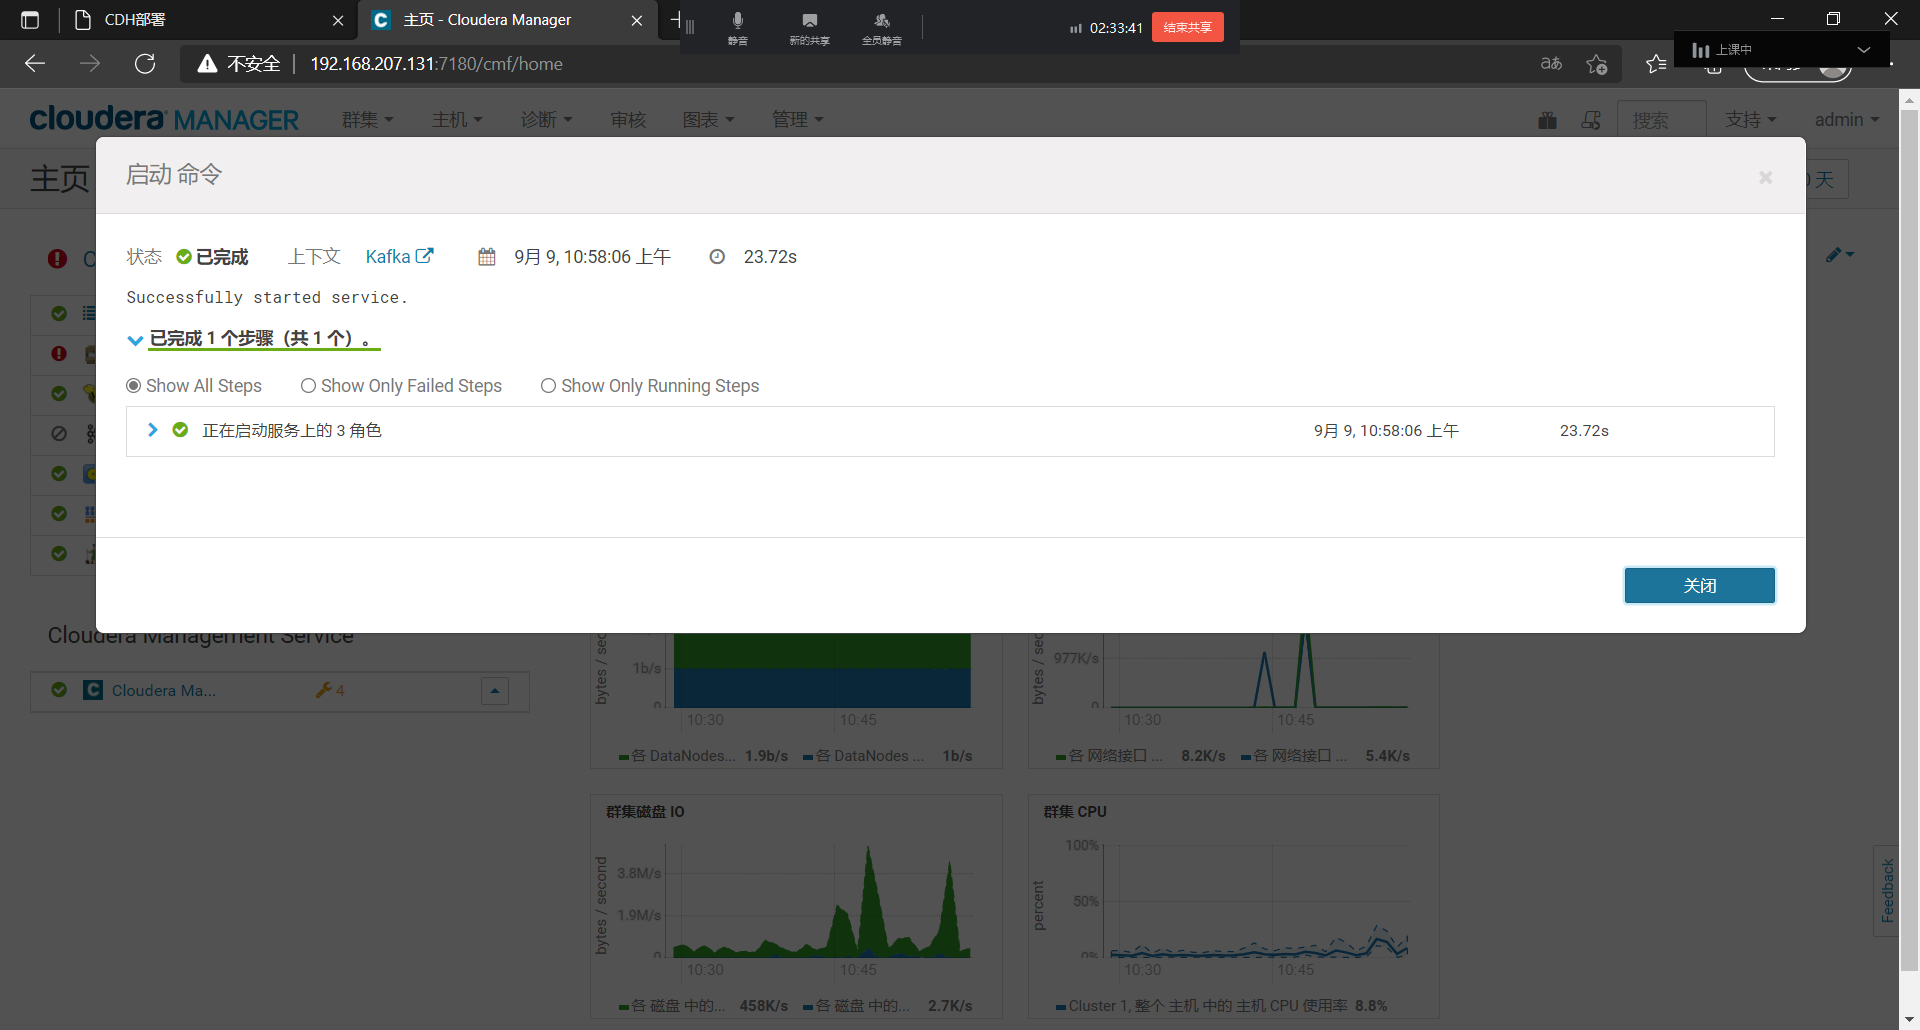
Task: Open the 群集 menu
Action: [367, 120]
